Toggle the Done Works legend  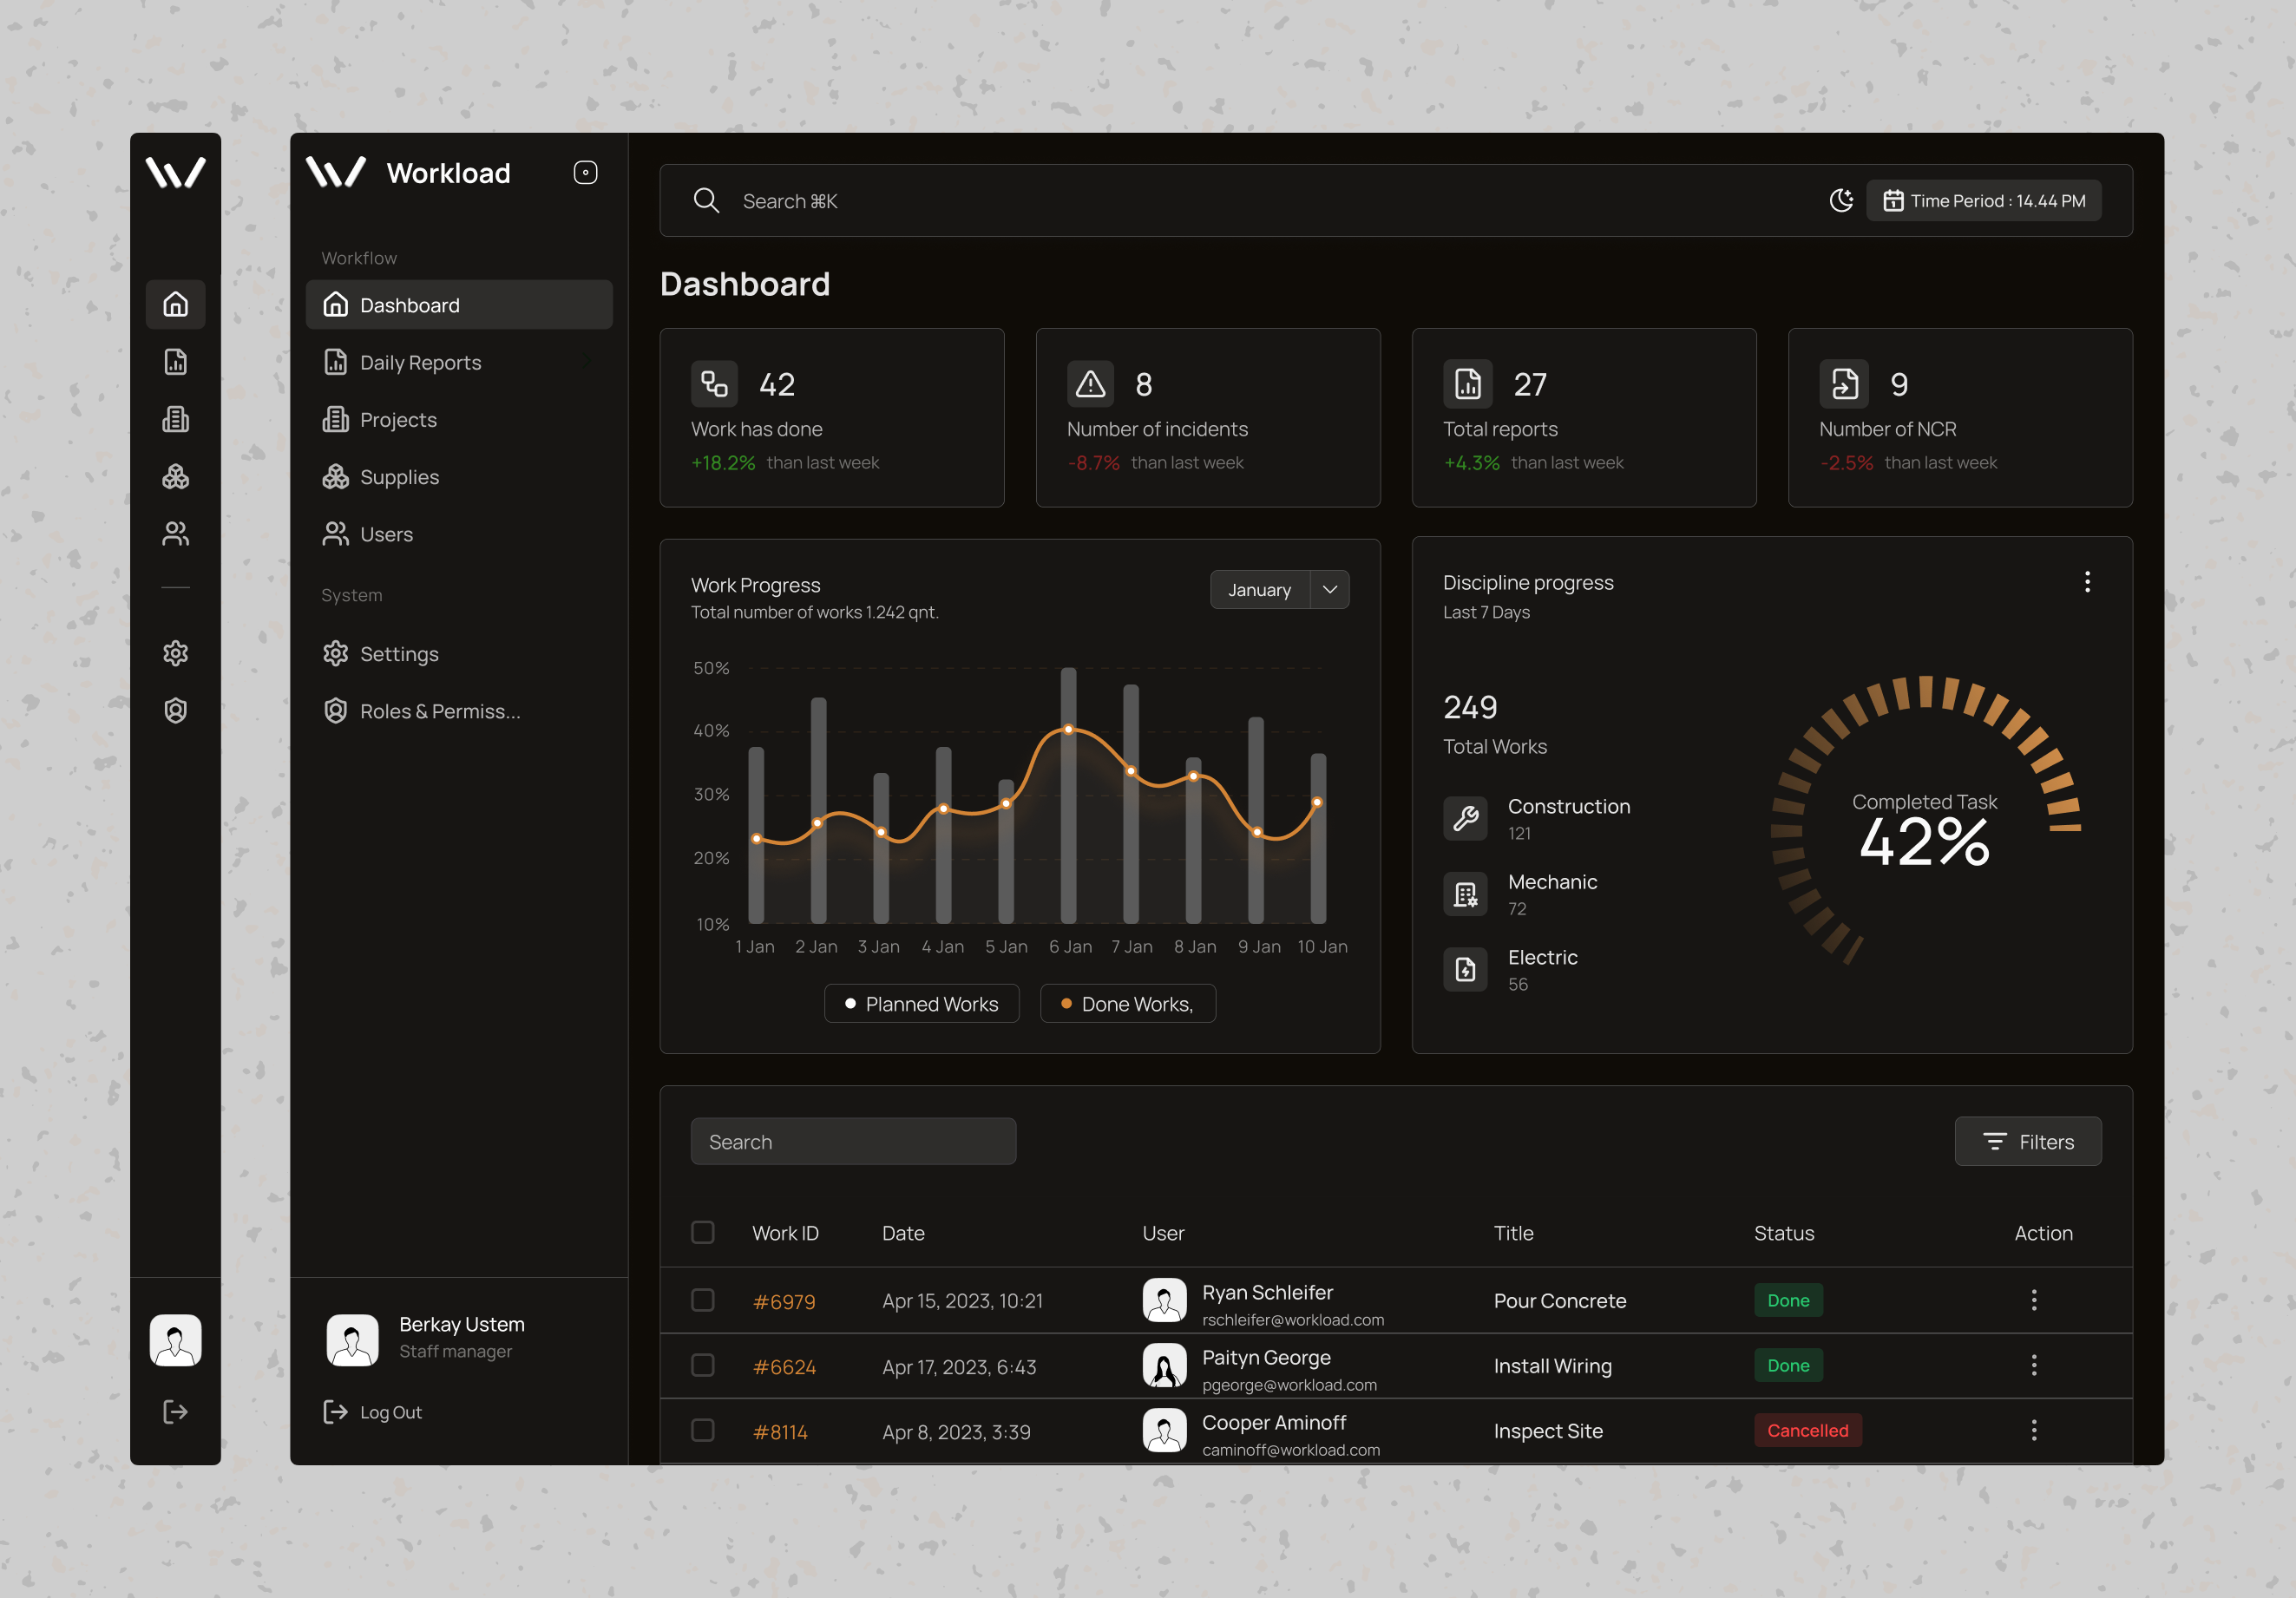[x=1128, y=1003]
